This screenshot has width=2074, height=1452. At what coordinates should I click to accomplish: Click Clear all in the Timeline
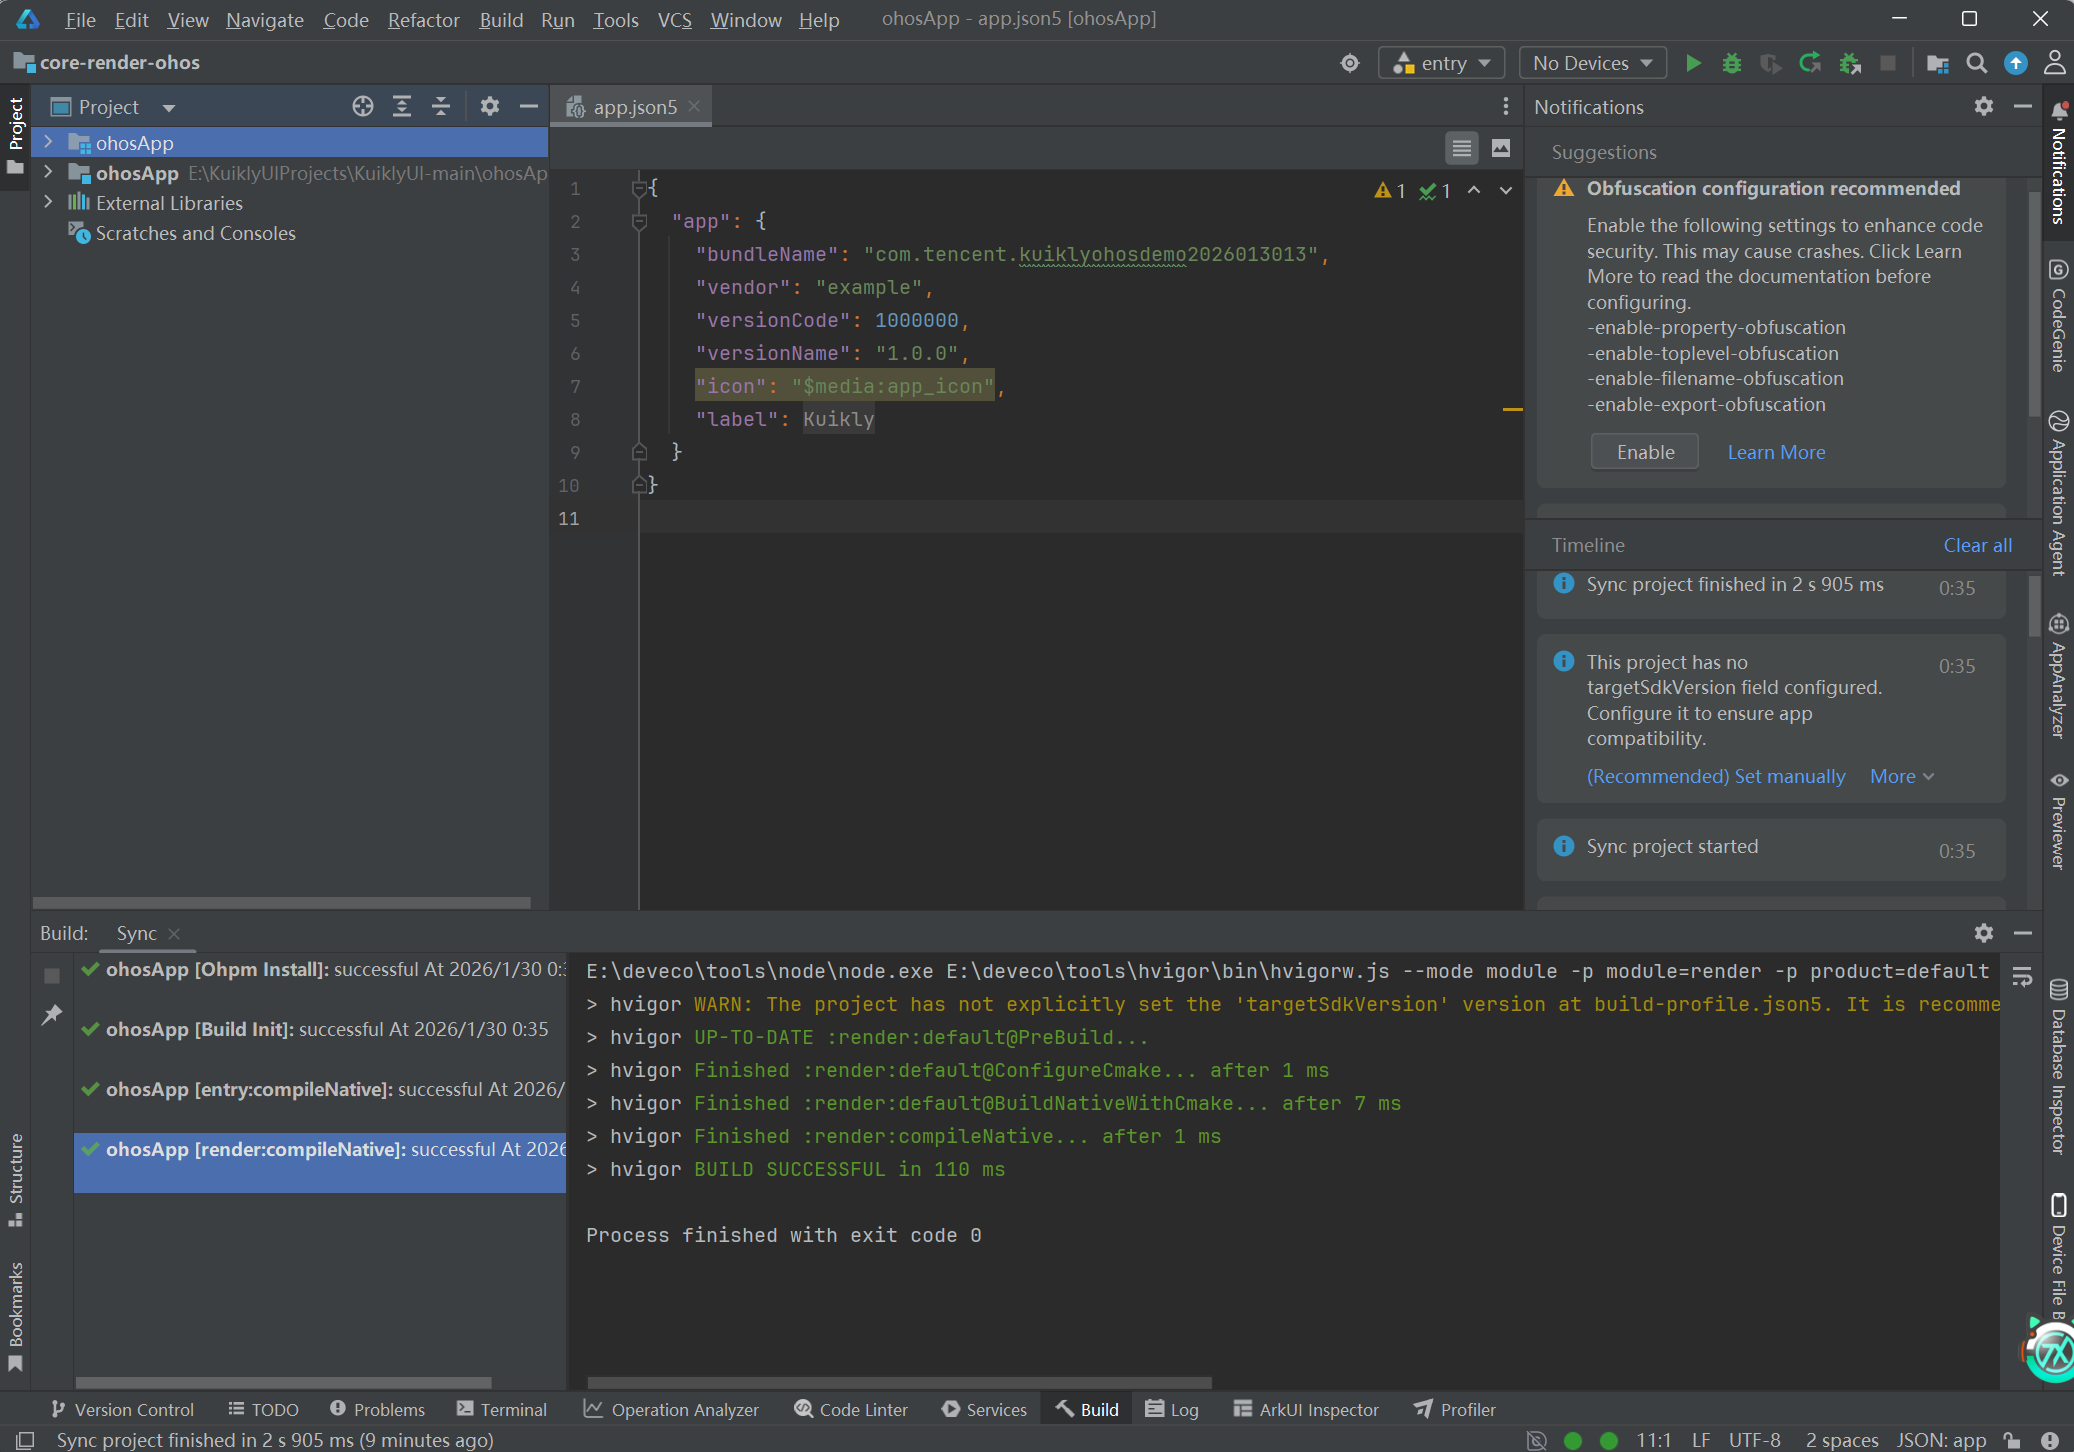[x=1977, y=545]
